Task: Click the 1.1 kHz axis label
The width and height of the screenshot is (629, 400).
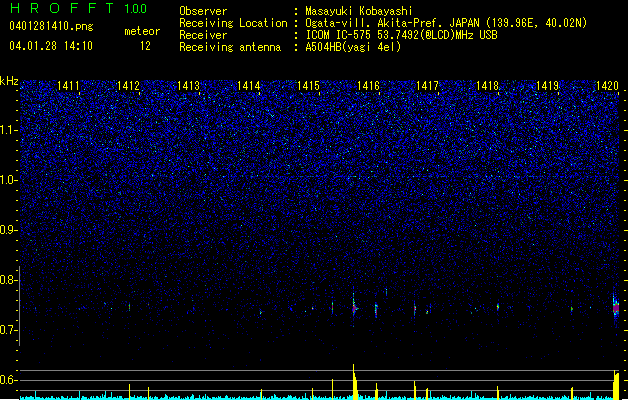Action: click(9, 130)
